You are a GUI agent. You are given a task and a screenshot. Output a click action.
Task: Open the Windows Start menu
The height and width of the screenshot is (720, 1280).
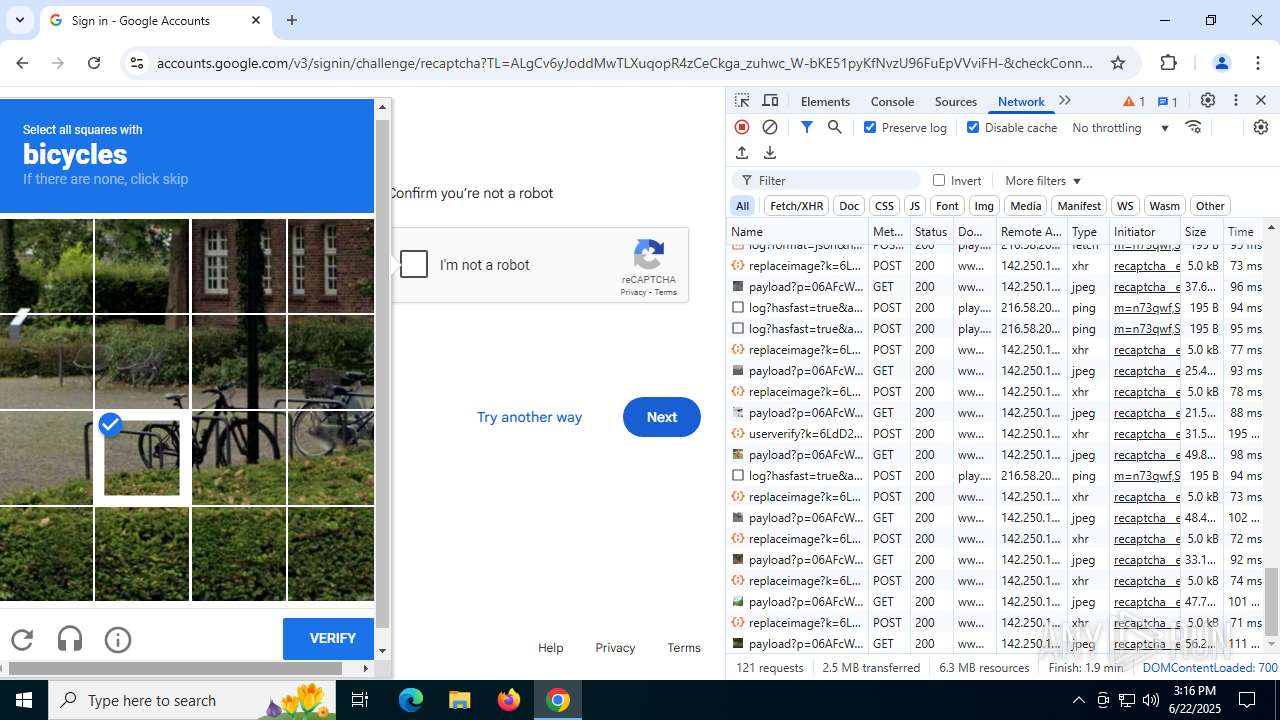tap(24, 700)
